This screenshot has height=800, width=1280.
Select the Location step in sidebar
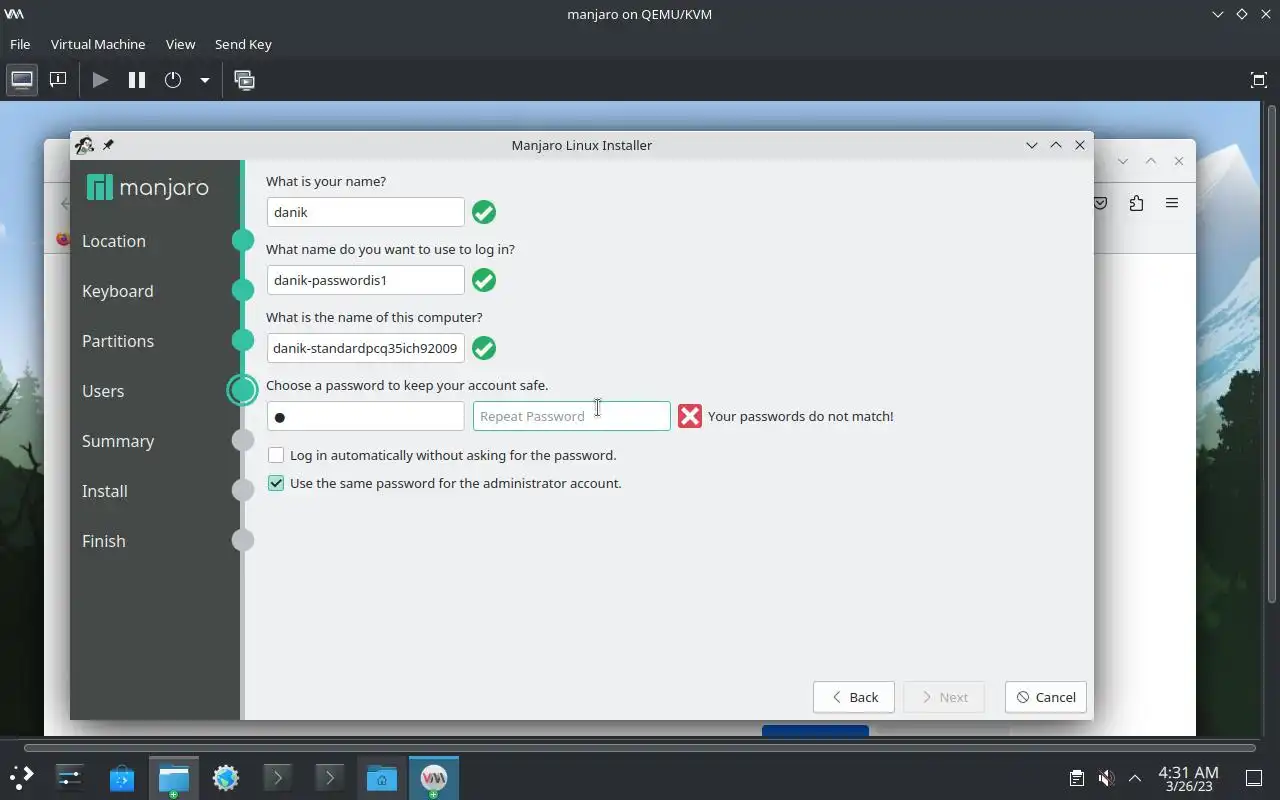pos(114,241)
